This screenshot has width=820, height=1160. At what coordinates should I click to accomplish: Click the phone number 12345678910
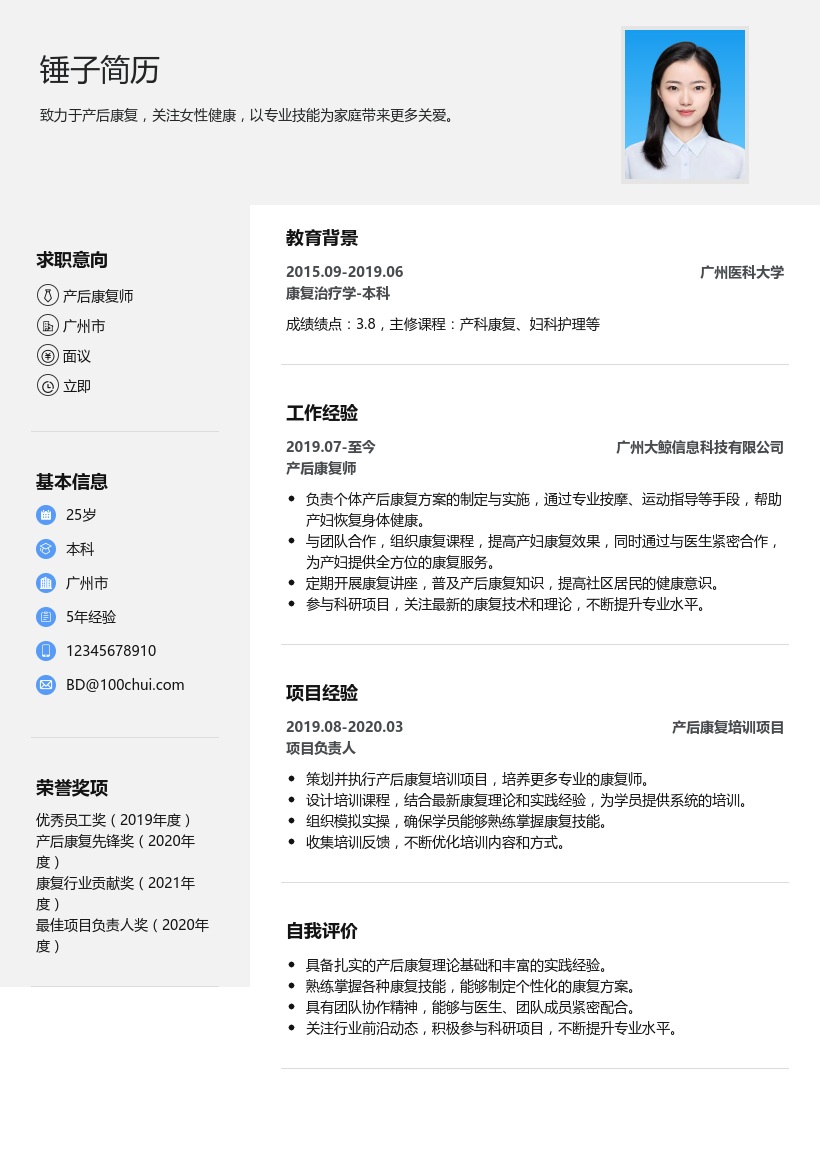click(109, 651)
